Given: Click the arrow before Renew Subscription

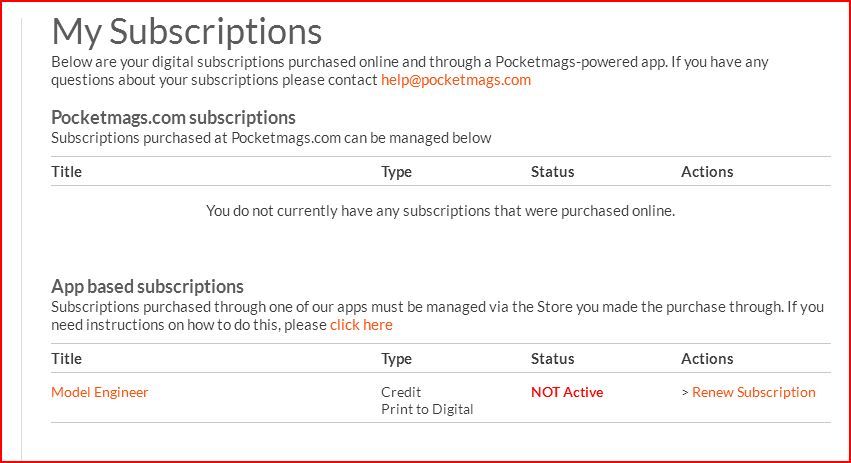Looking at the screenshot, I should [x=685, y=392].
